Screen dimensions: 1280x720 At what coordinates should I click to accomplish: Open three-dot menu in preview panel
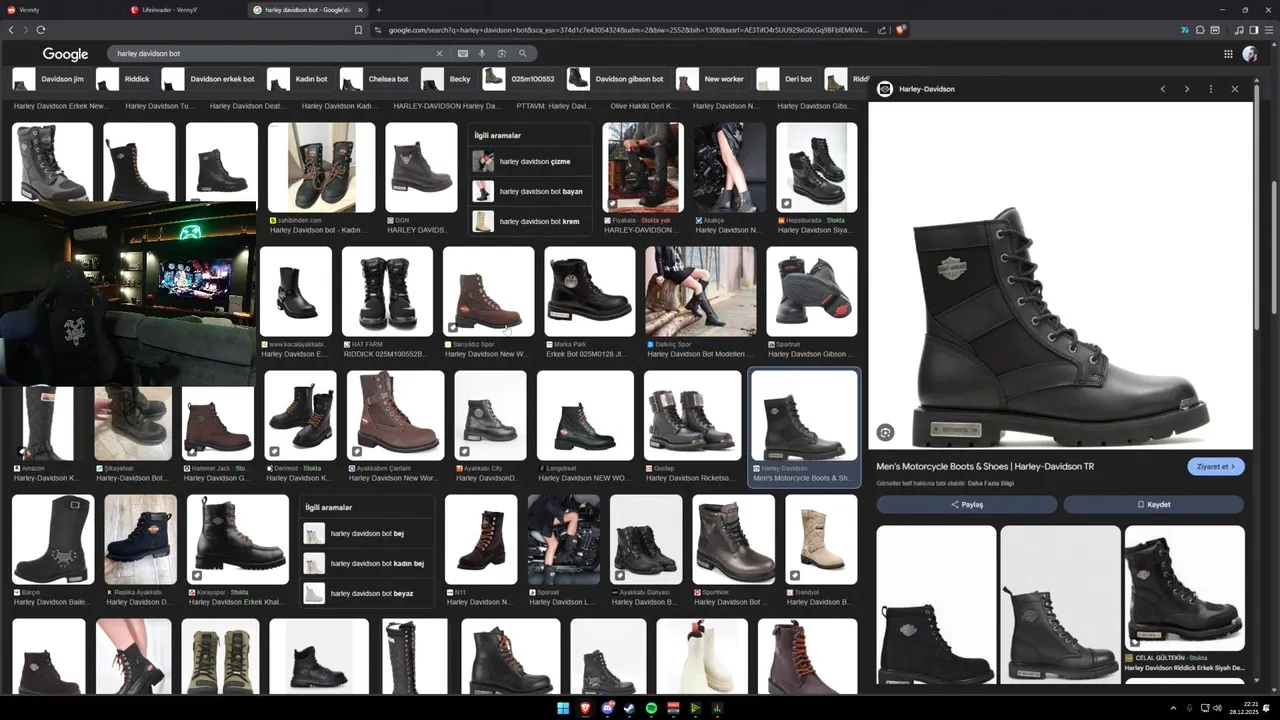point(1211,89)
